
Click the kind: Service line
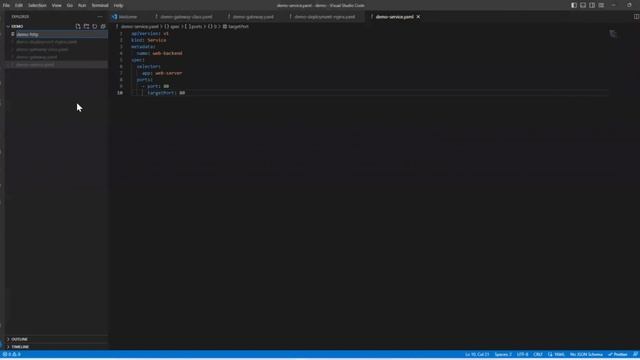[149, 40]
